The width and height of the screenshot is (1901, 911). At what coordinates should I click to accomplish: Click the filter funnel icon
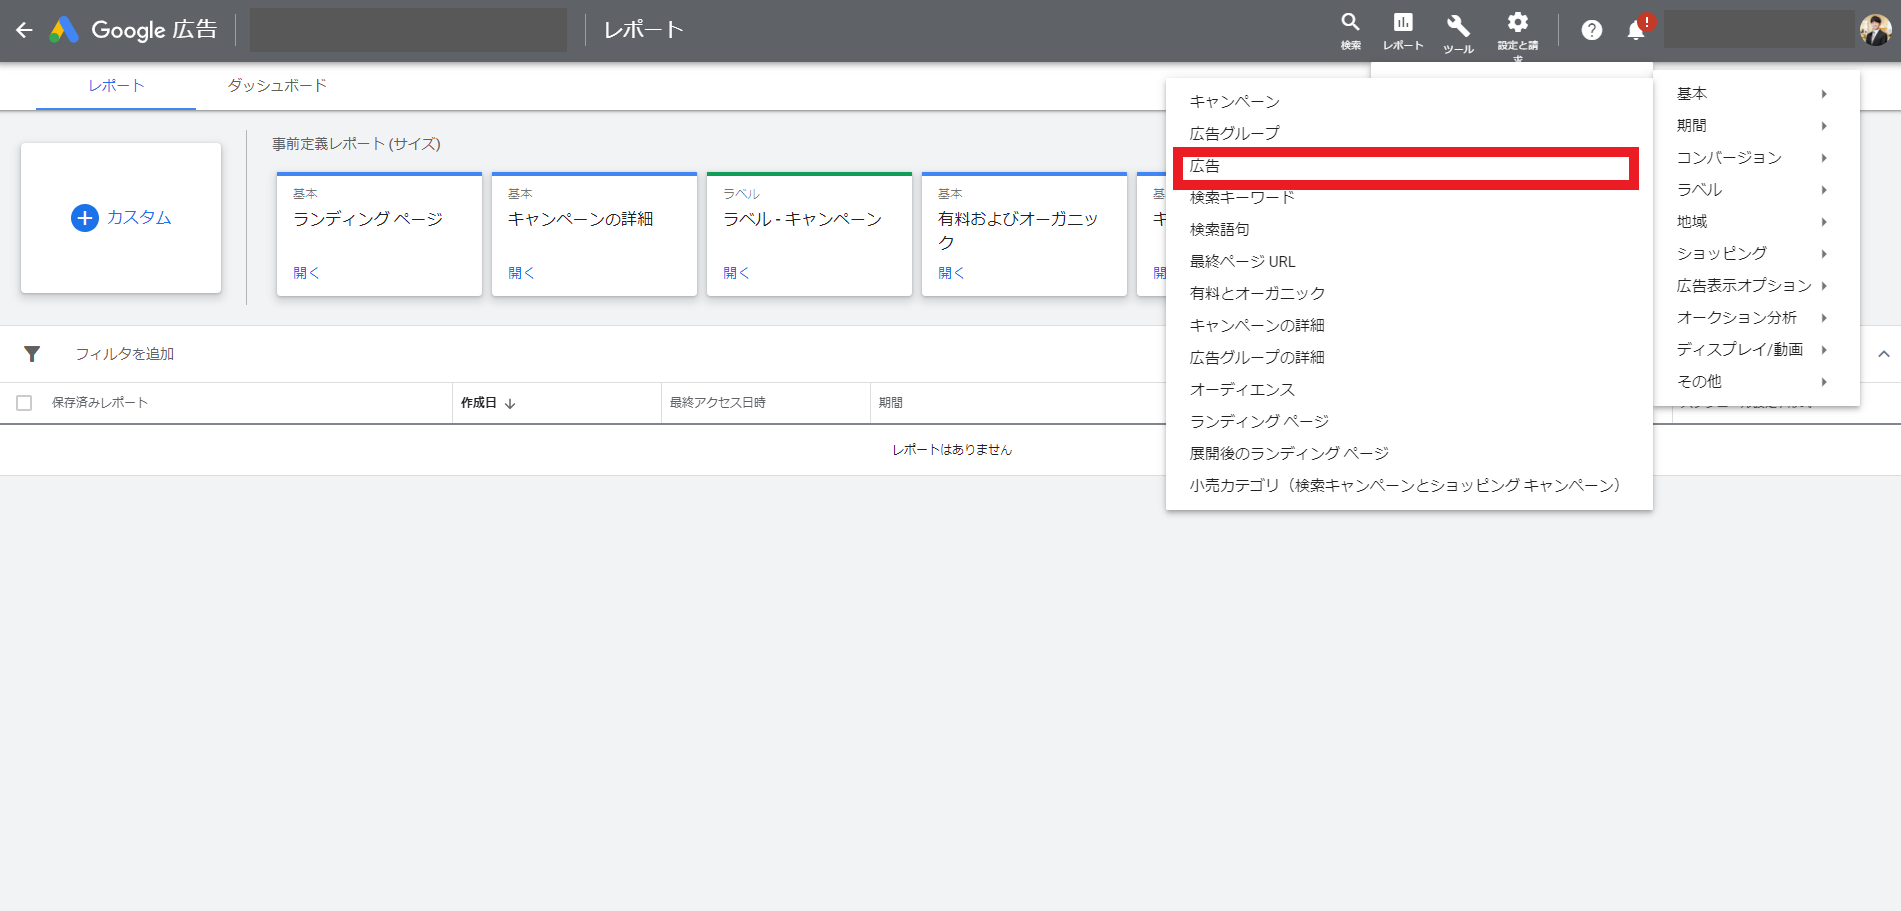(x=32, y=354)
